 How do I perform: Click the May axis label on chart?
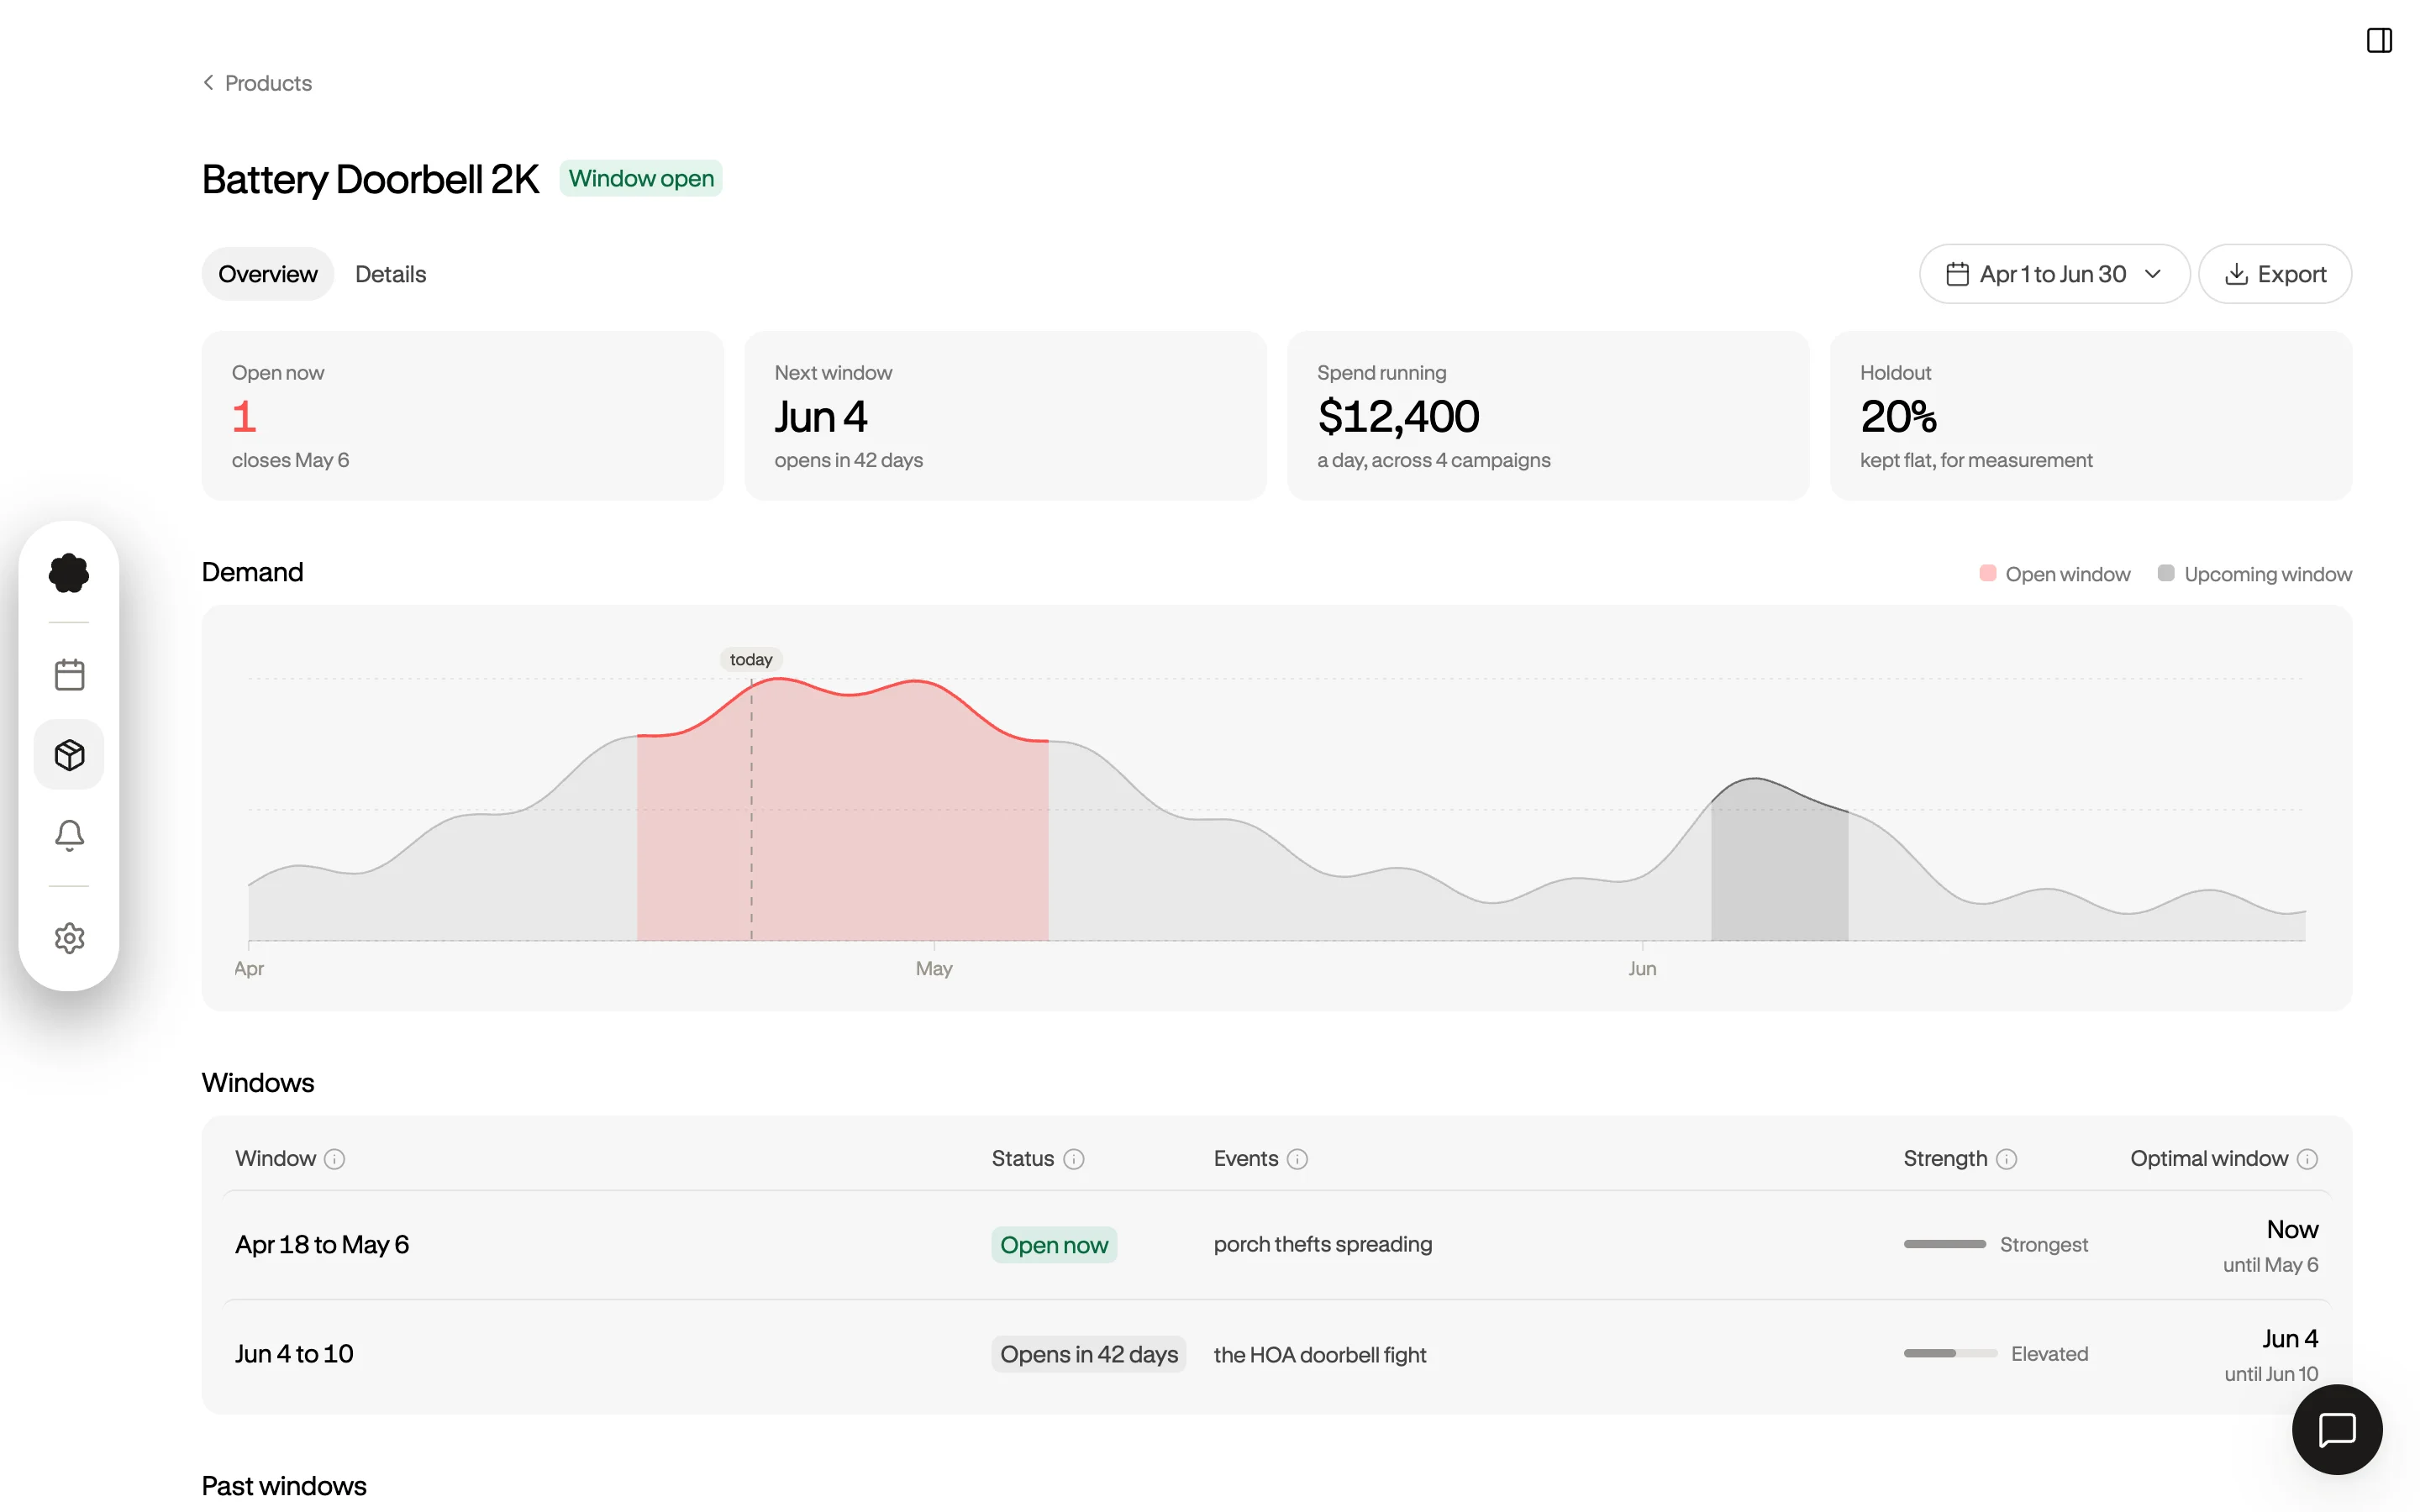[x=934, y=968]
